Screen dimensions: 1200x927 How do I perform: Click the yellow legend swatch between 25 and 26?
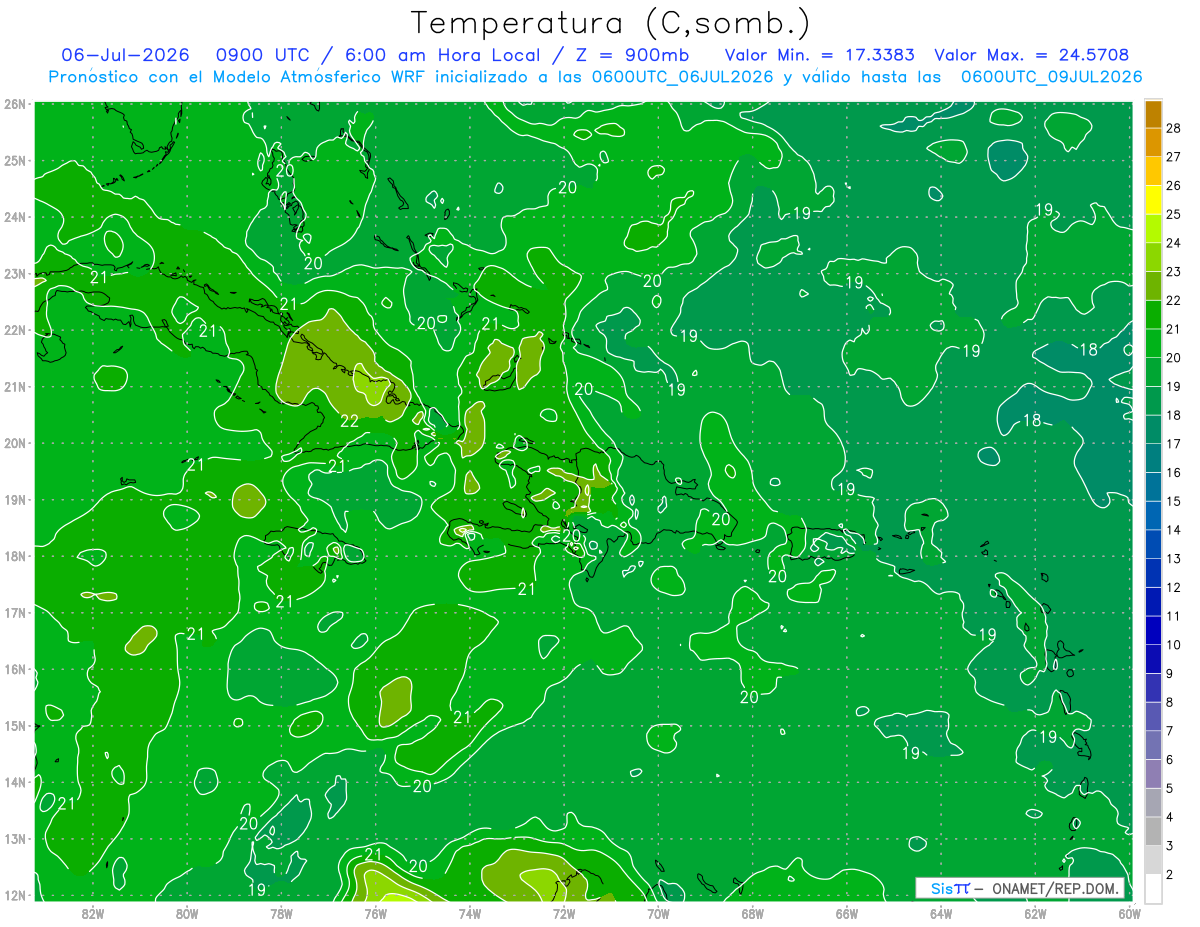(x=1153, y=201)
